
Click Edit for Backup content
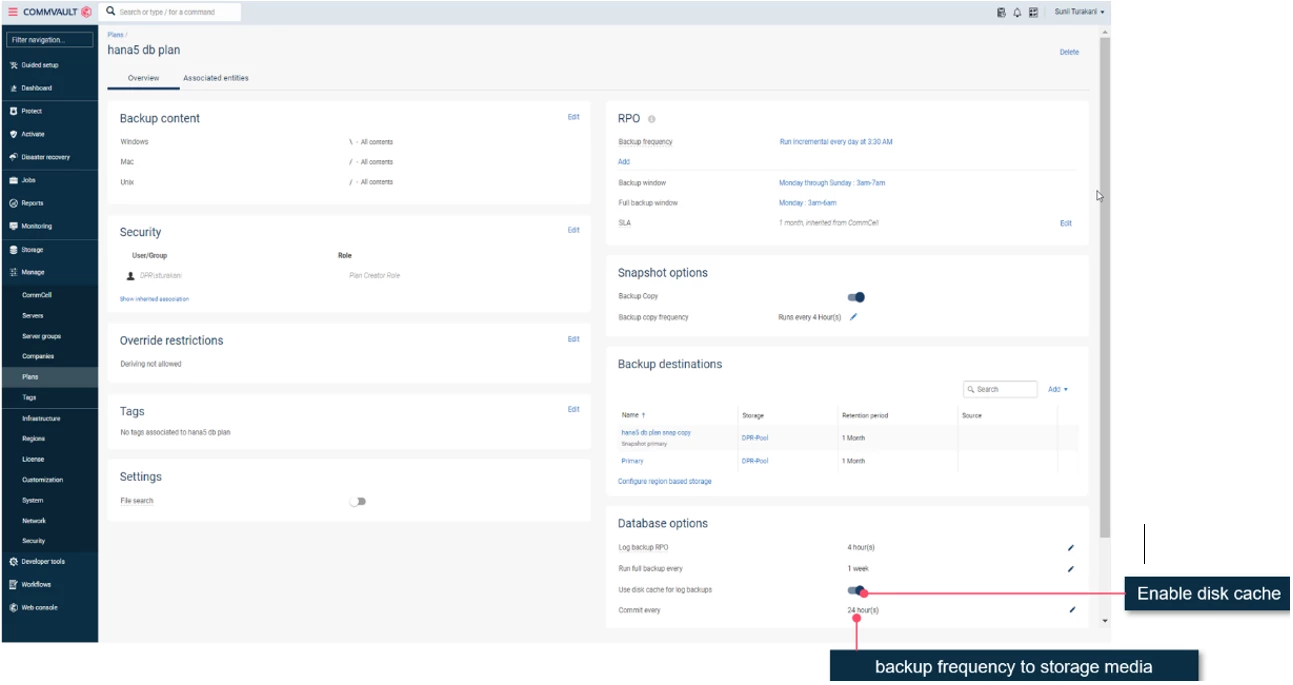(x=573, y=117)
